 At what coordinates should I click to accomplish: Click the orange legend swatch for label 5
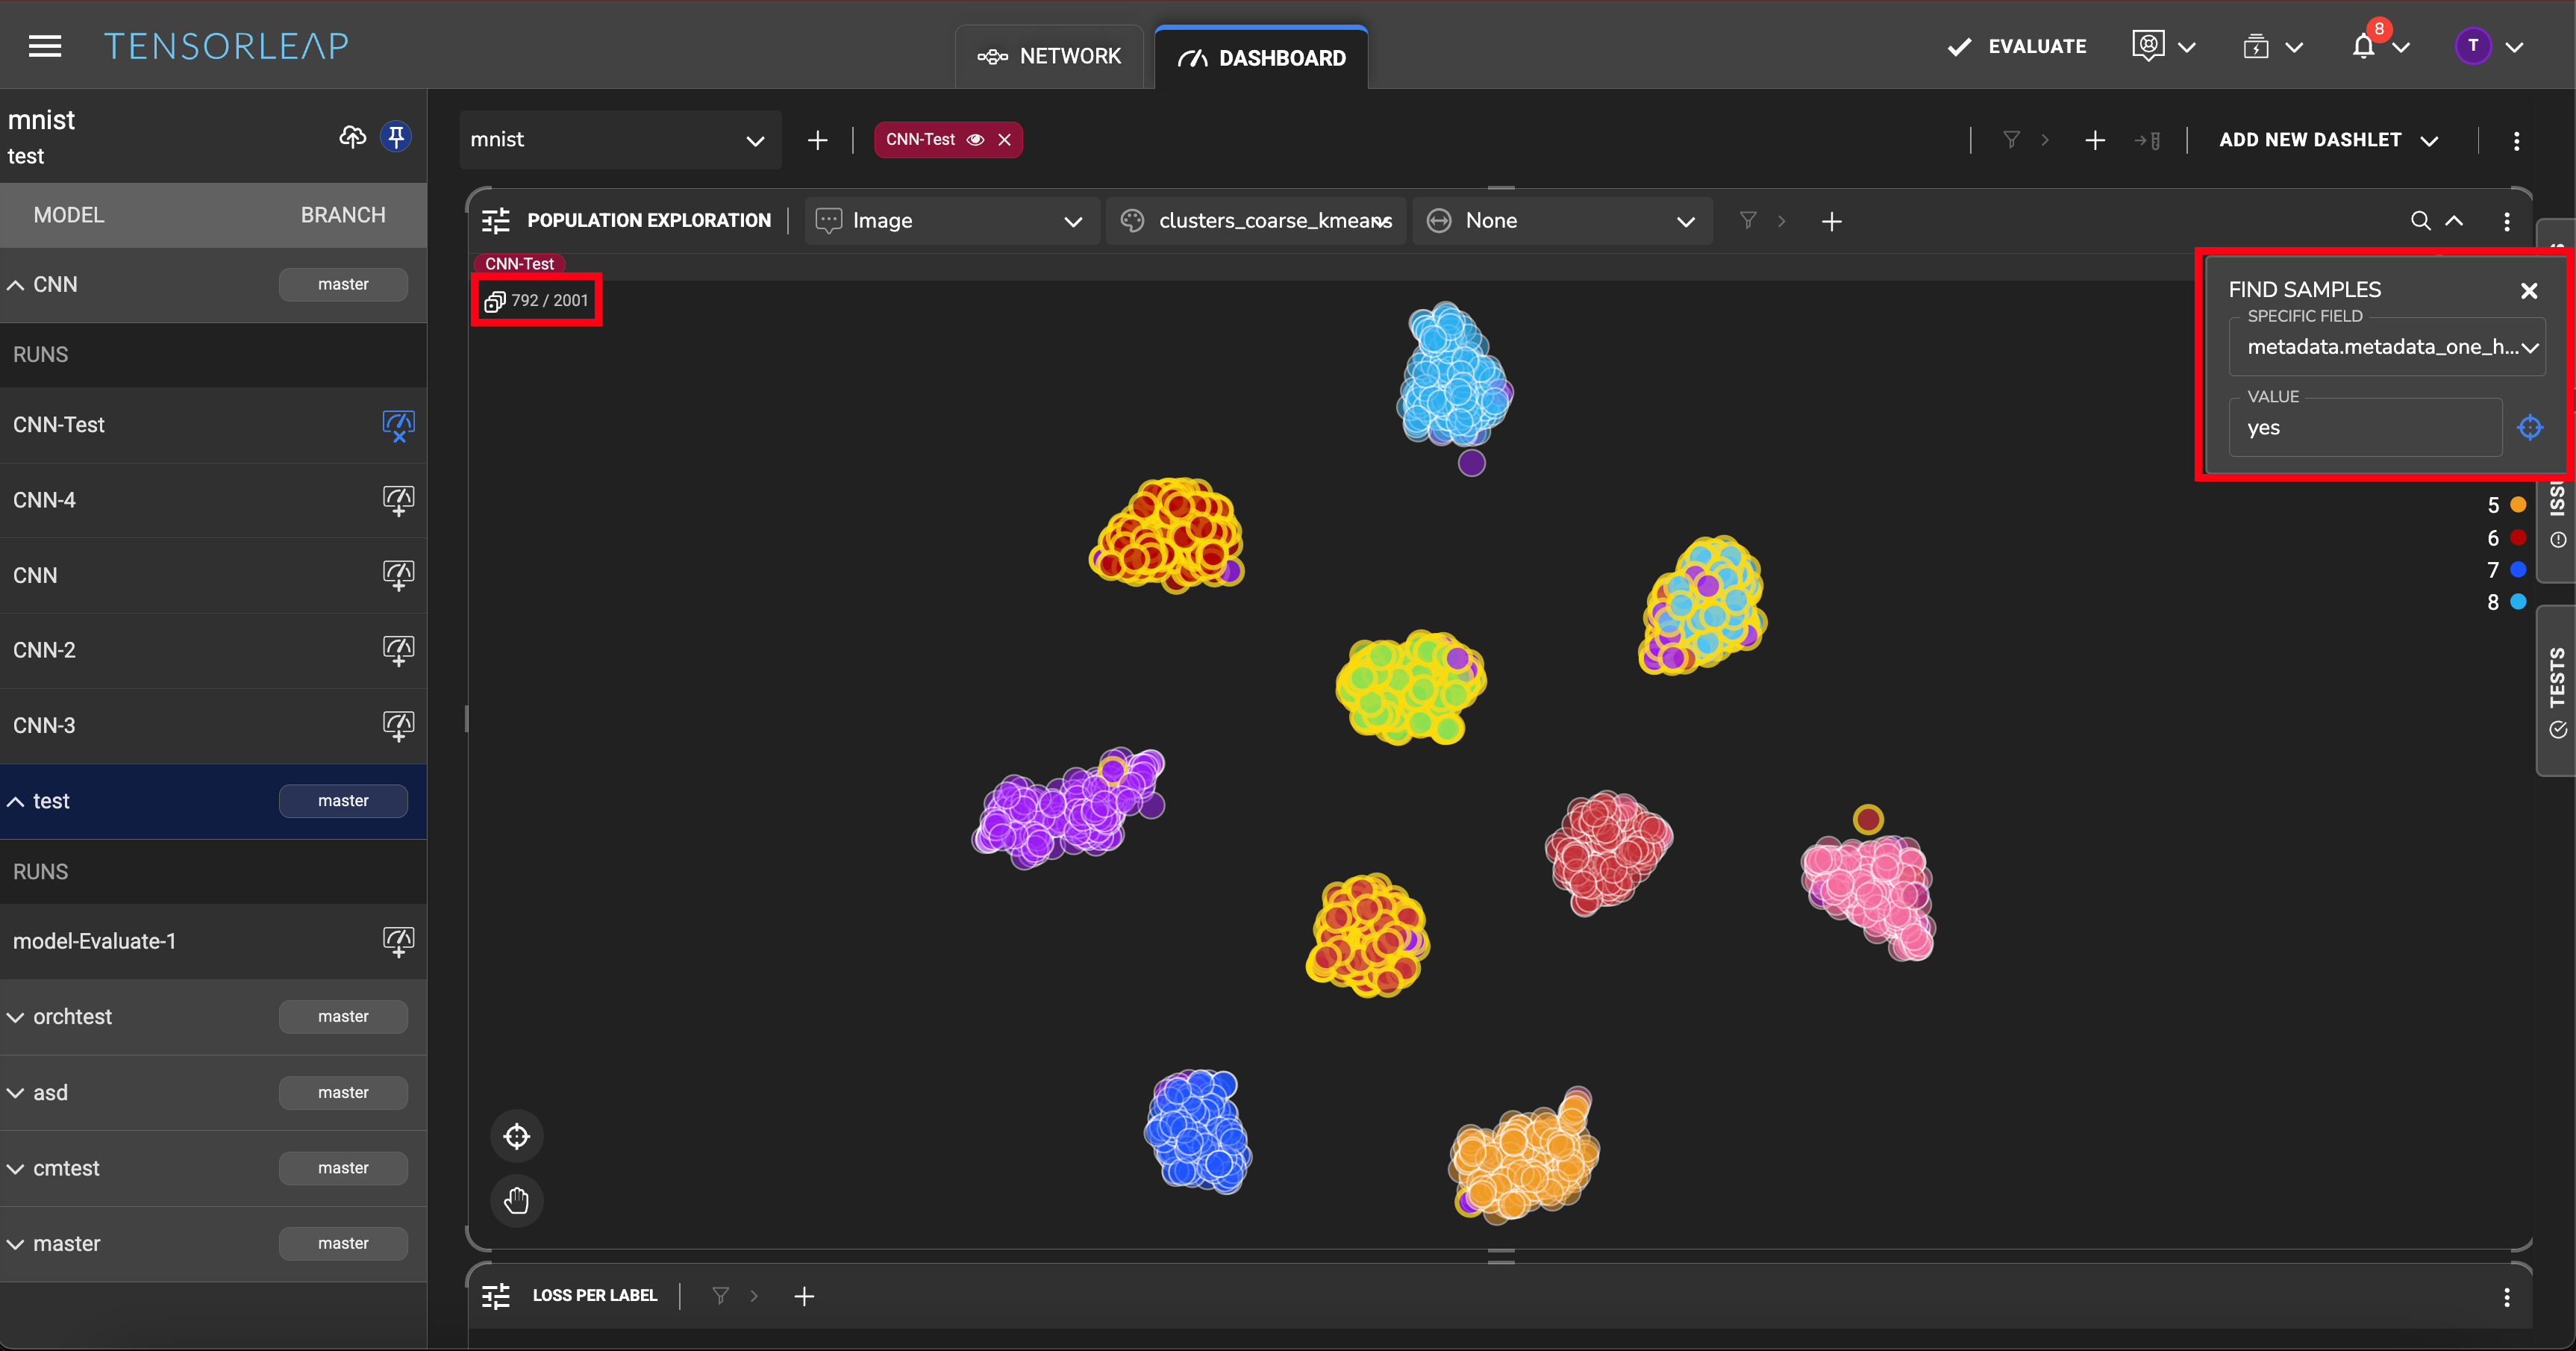coord(2518,505)
